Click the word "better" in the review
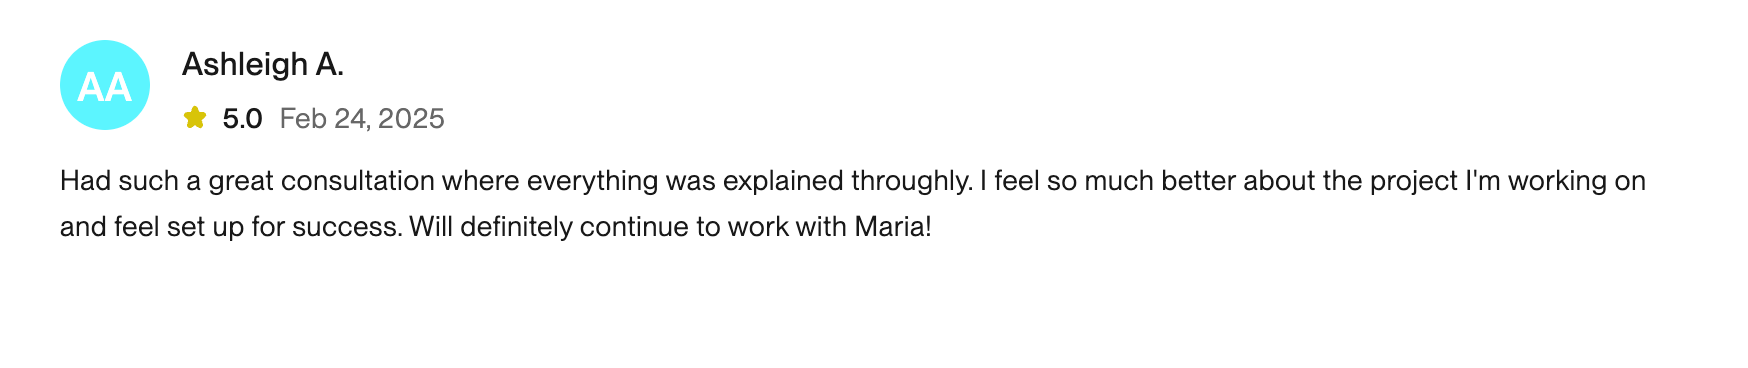This screenshot has height=368, width=1748. 1197,181
